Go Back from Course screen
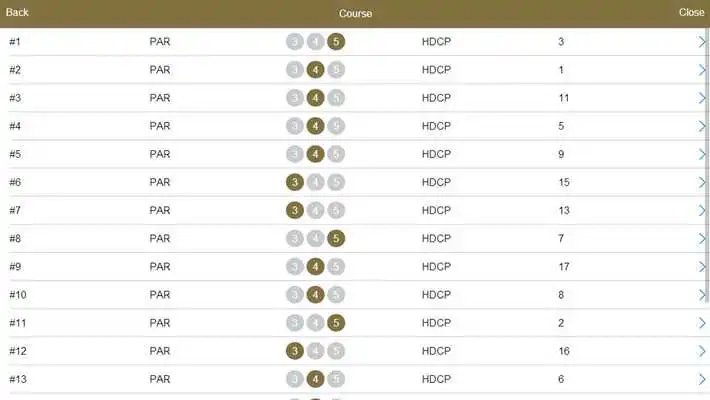The height and width of the screenshot is (400, 710). point(17,12)
